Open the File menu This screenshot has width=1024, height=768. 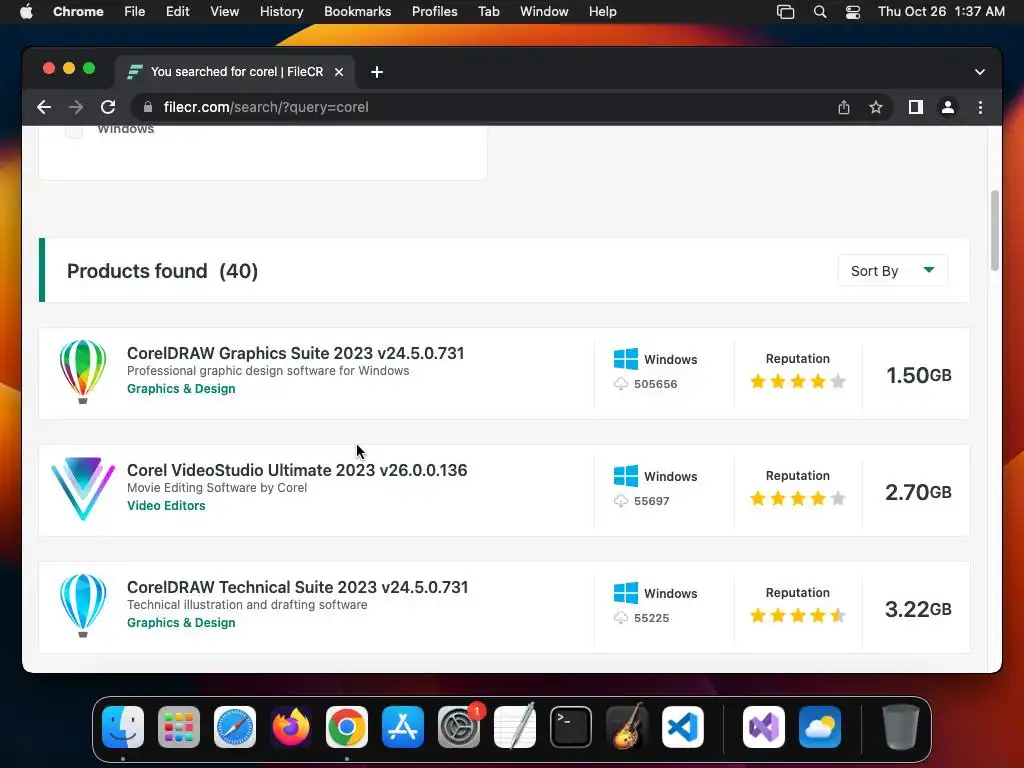[135, 12]
